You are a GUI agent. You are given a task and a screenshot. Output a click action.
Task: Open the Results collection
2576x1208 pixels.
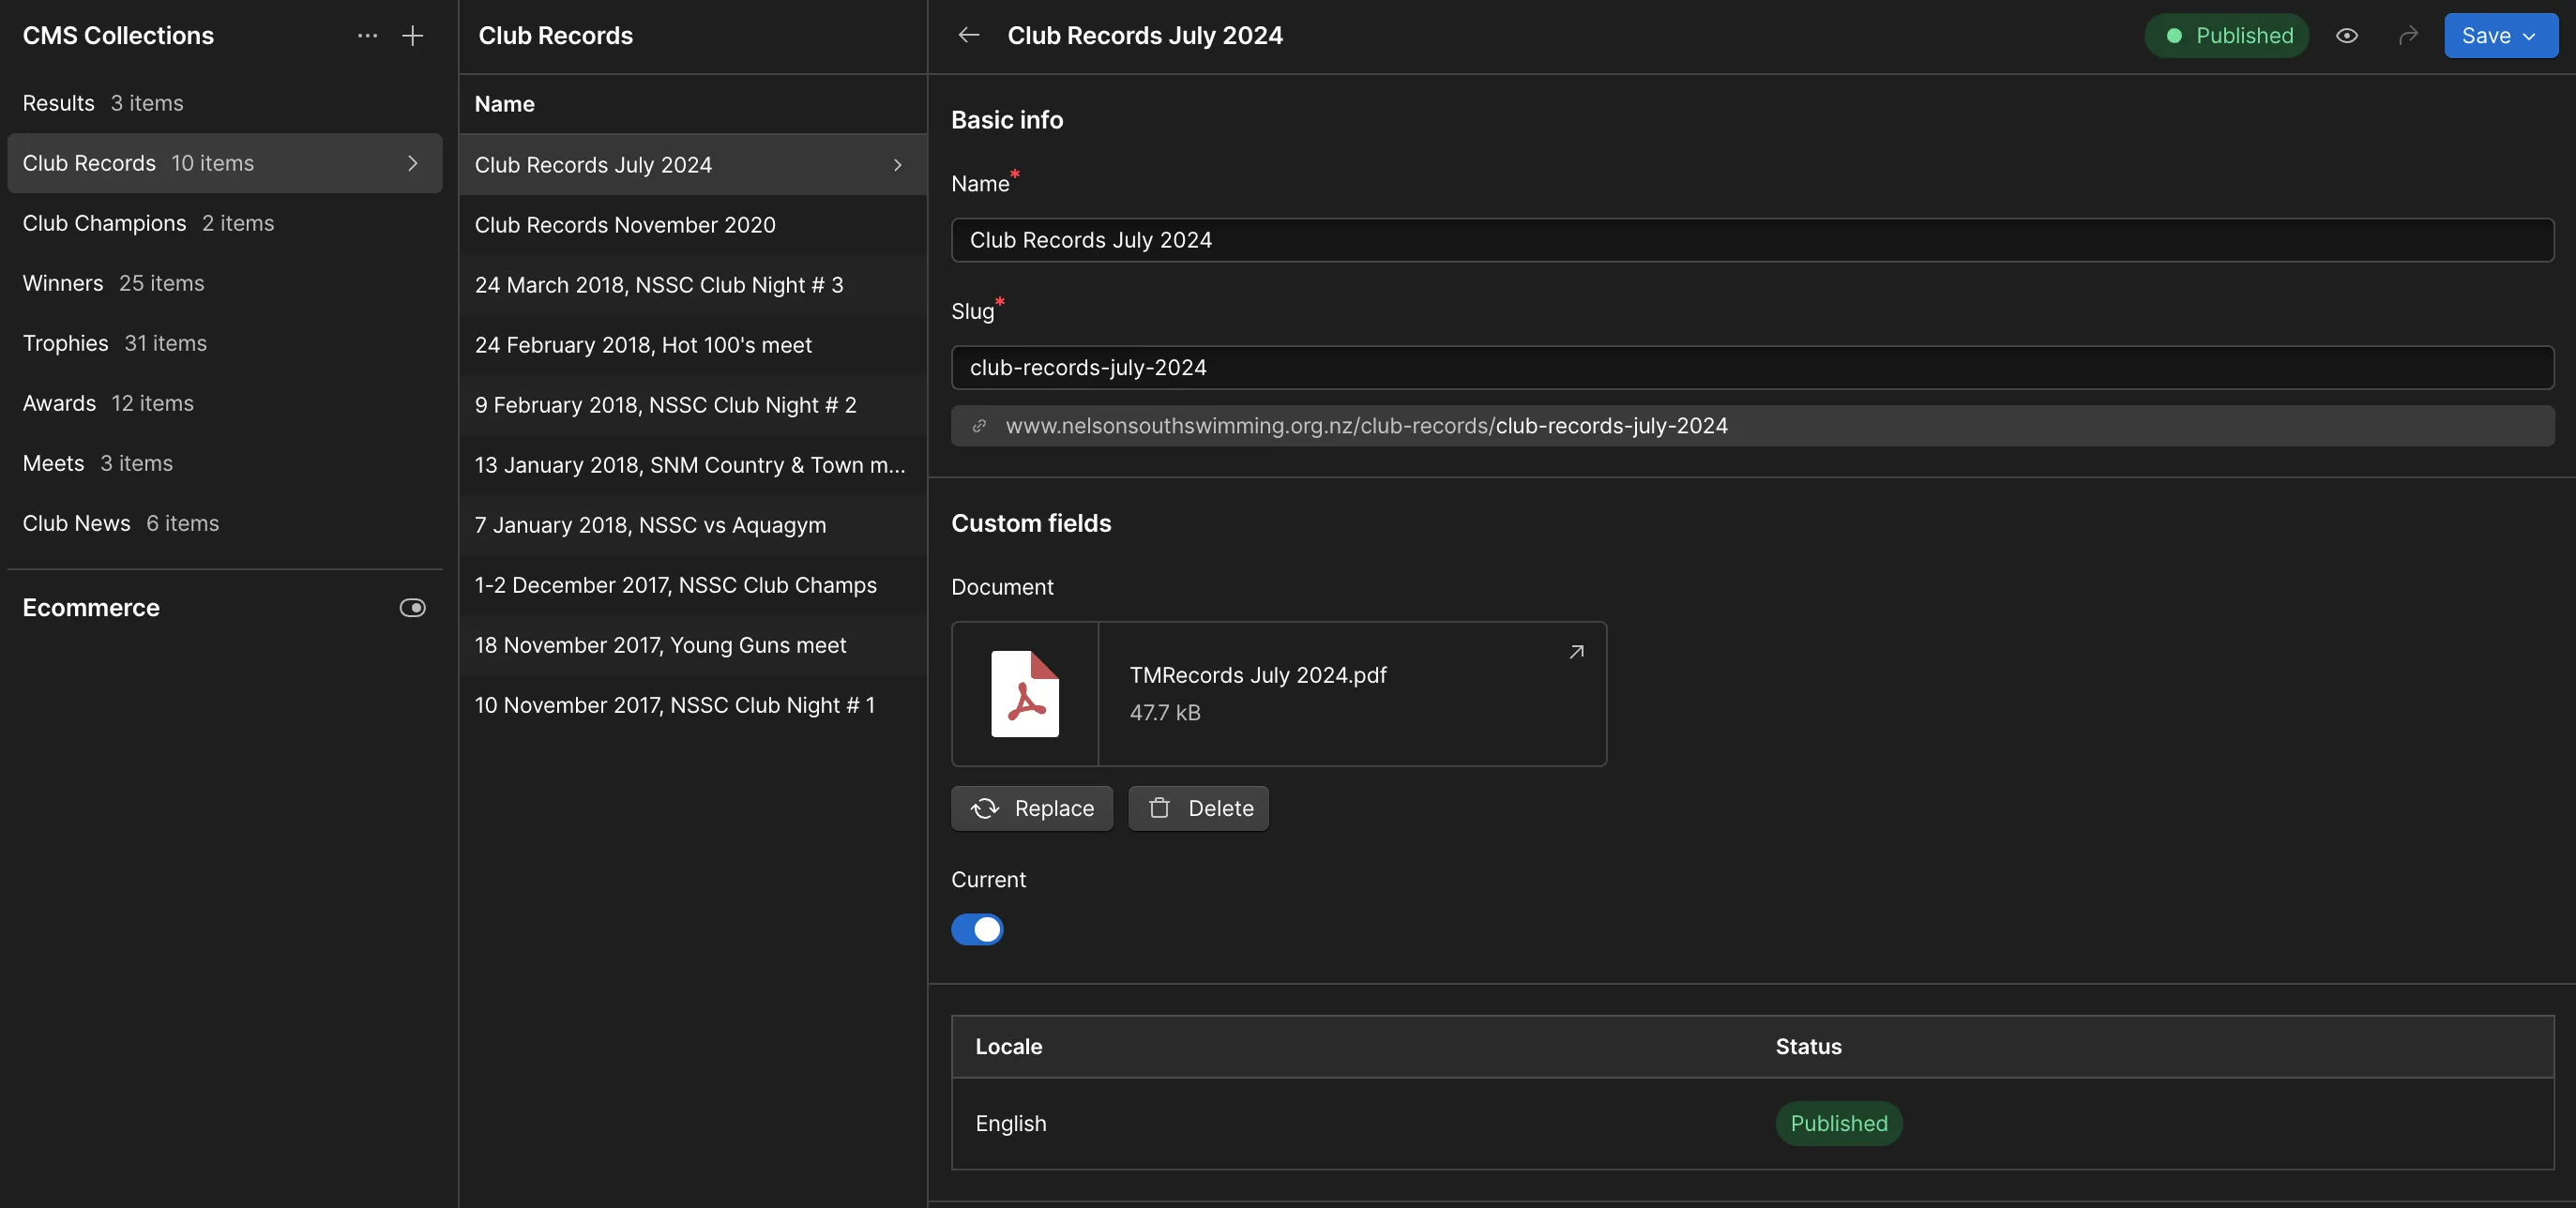[225, 103]
